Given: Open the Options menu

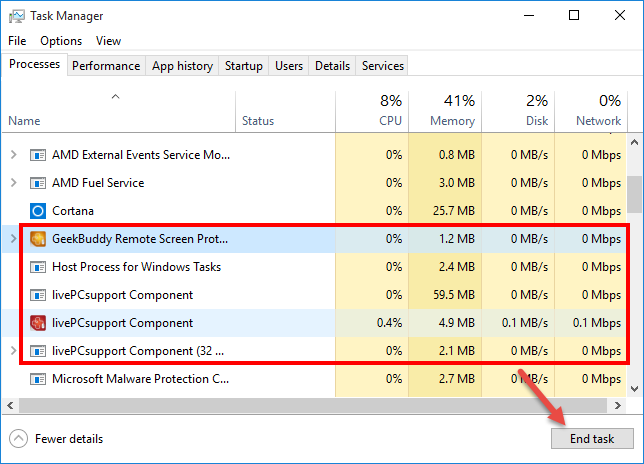Looking at the screenshot, I should pos(61,41).
